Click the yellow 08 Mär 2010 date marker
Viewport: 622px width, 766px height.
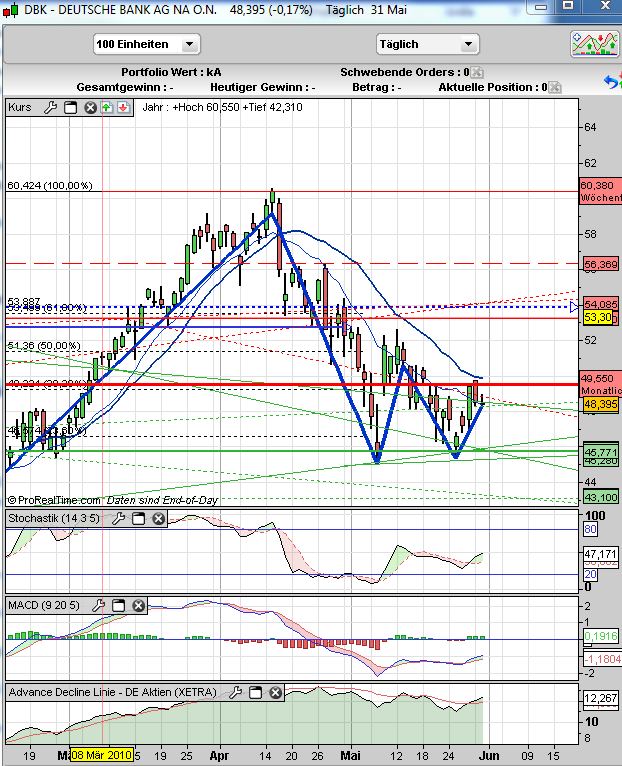pyautogui.click(x=102, y=755)
